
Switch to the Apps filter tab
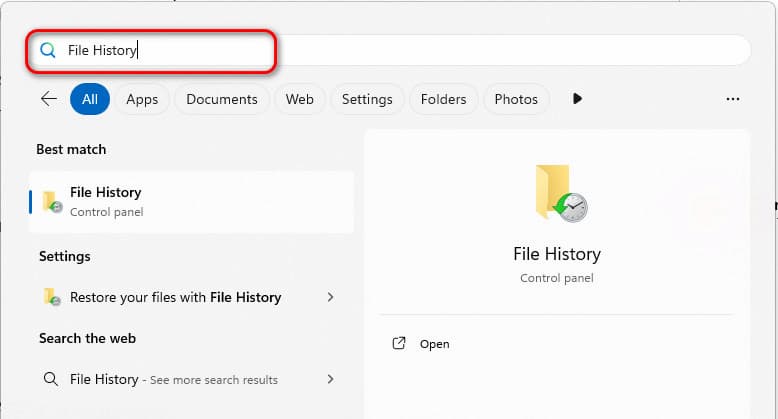tap(142, 99)
